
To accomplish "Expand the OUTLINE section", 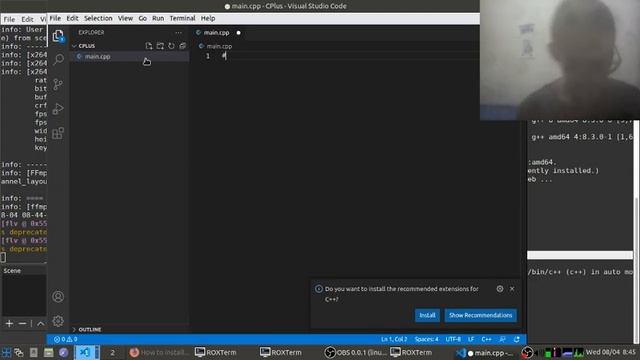I will click(x=89, y=329).
